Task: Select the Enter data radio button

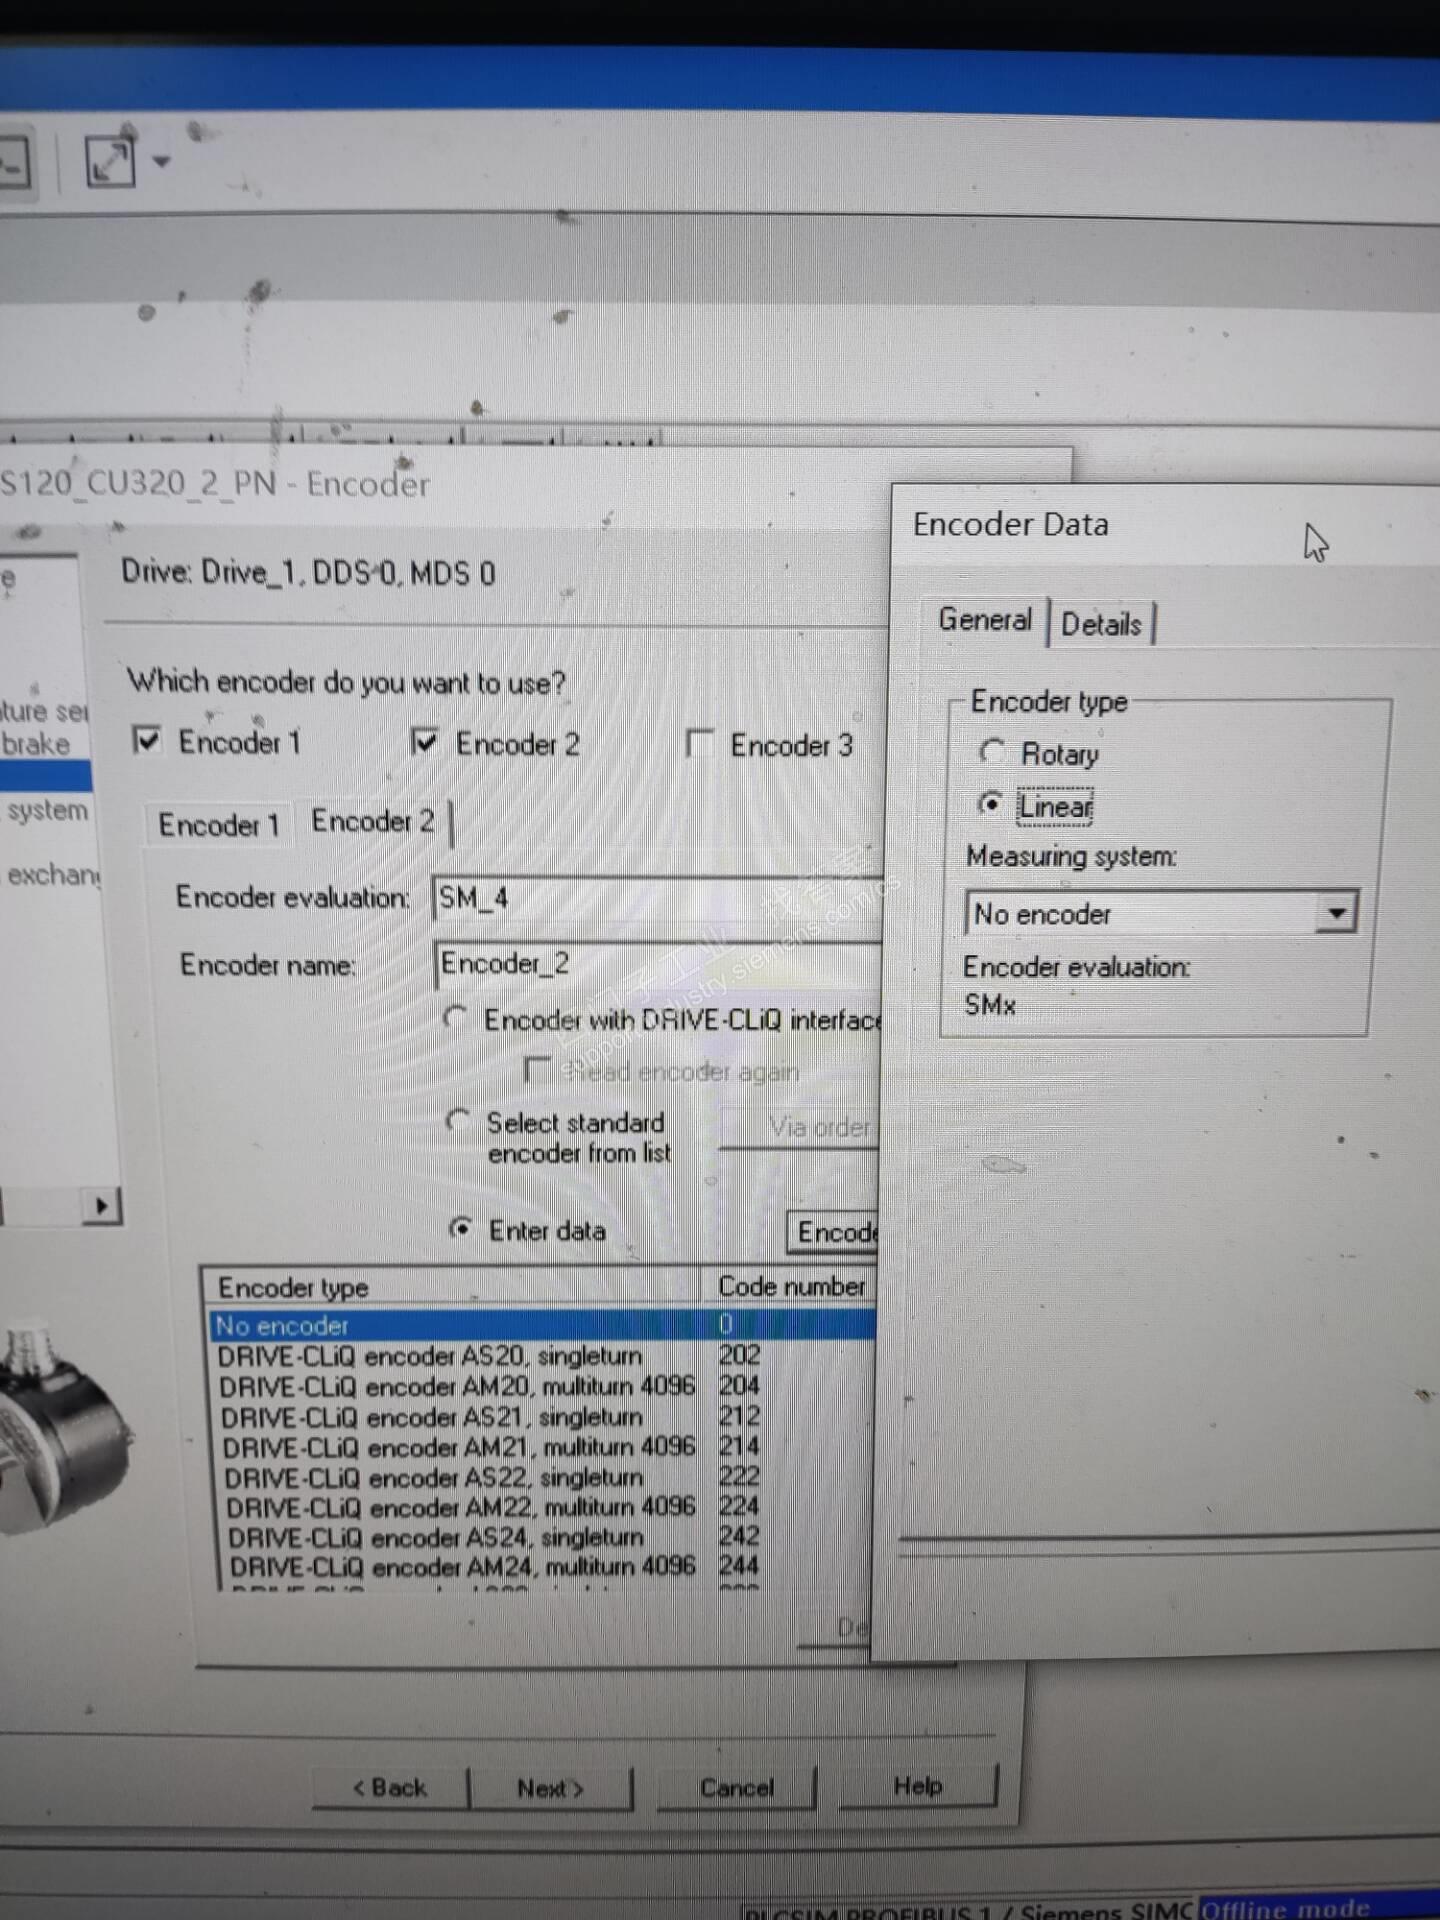Action: tap(461, 1229)
